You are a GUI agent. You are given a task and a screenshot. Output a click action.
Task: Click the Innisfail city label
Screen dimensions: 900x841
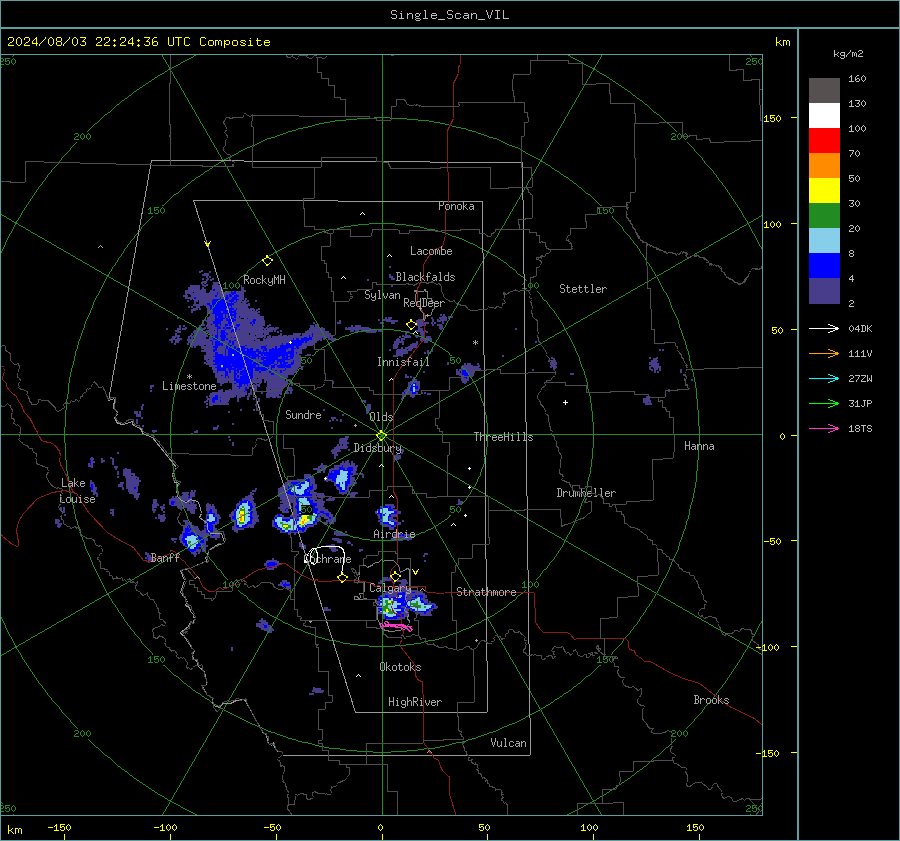click(403, 362)
